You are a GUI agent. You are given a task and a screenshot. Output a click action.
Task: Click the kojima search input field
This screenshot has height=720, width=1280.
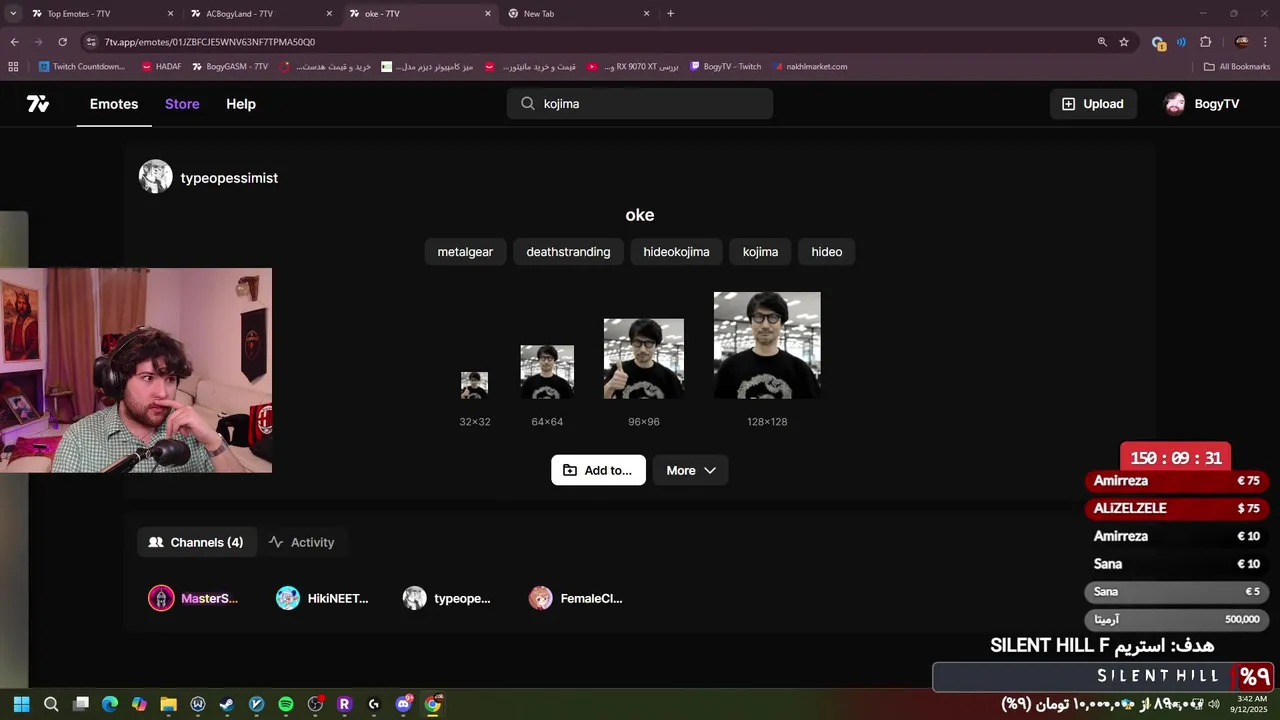[640, 104]
